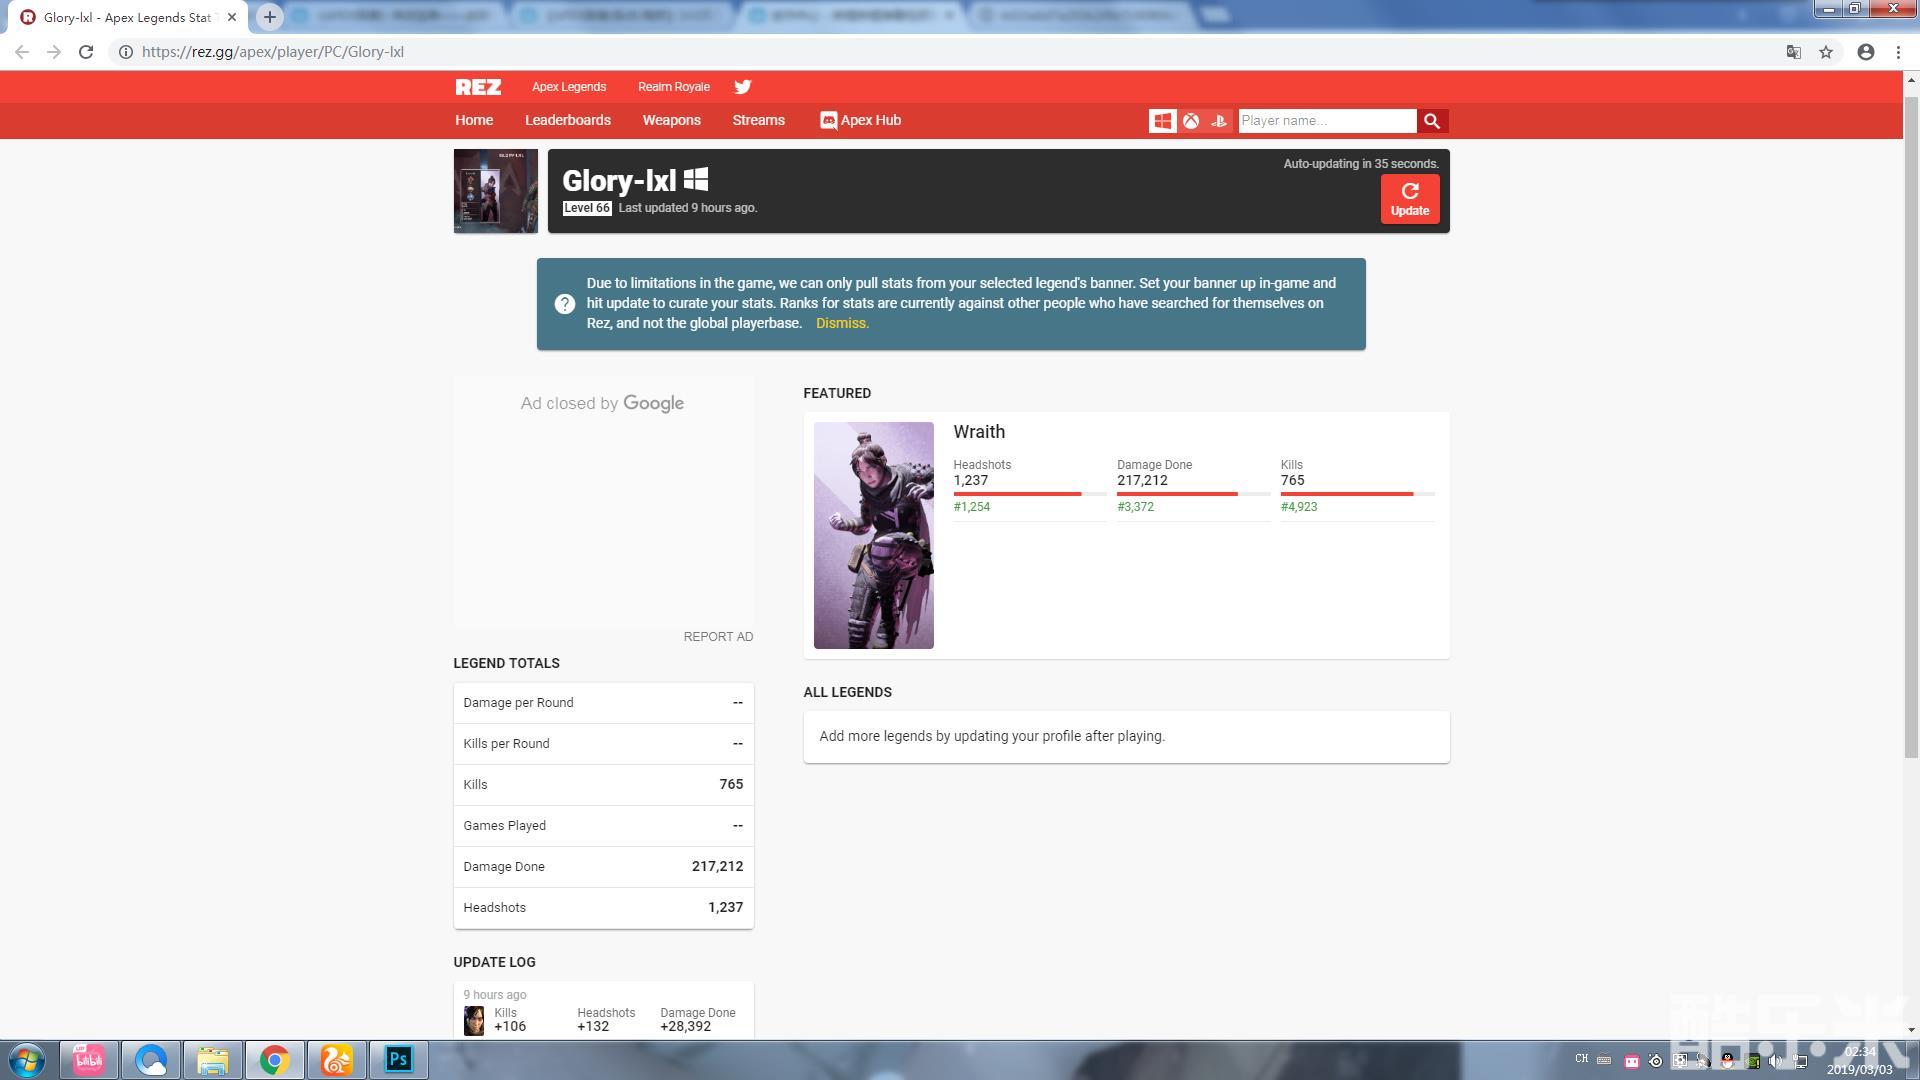Click the REZ logo

point(478,87)
